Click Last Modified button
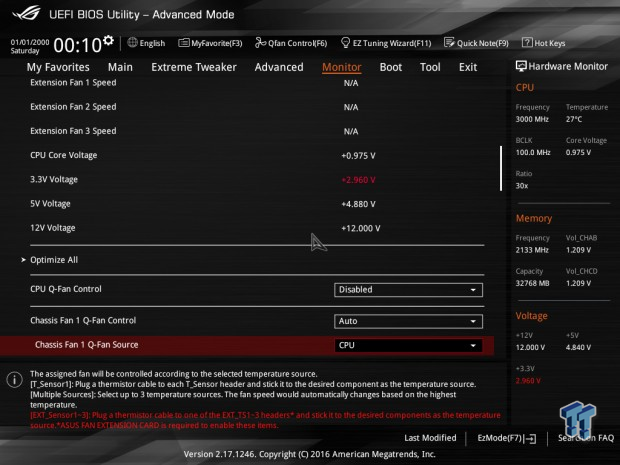 [x=430, y=438]
